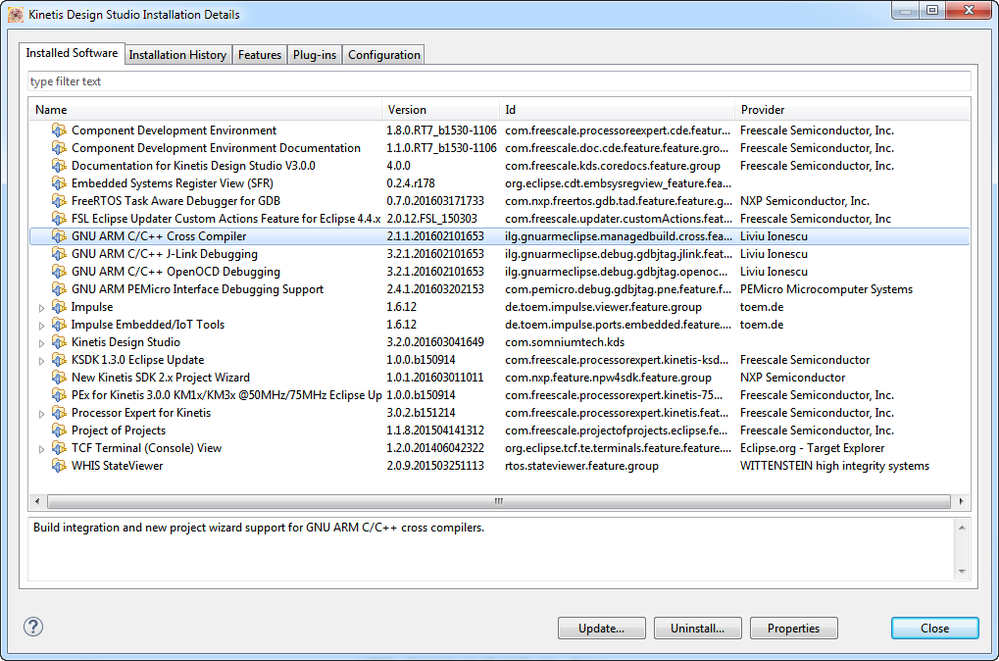Click the icon beside GNU ARM C/C++ J-Link Debugging

[59, 254]
